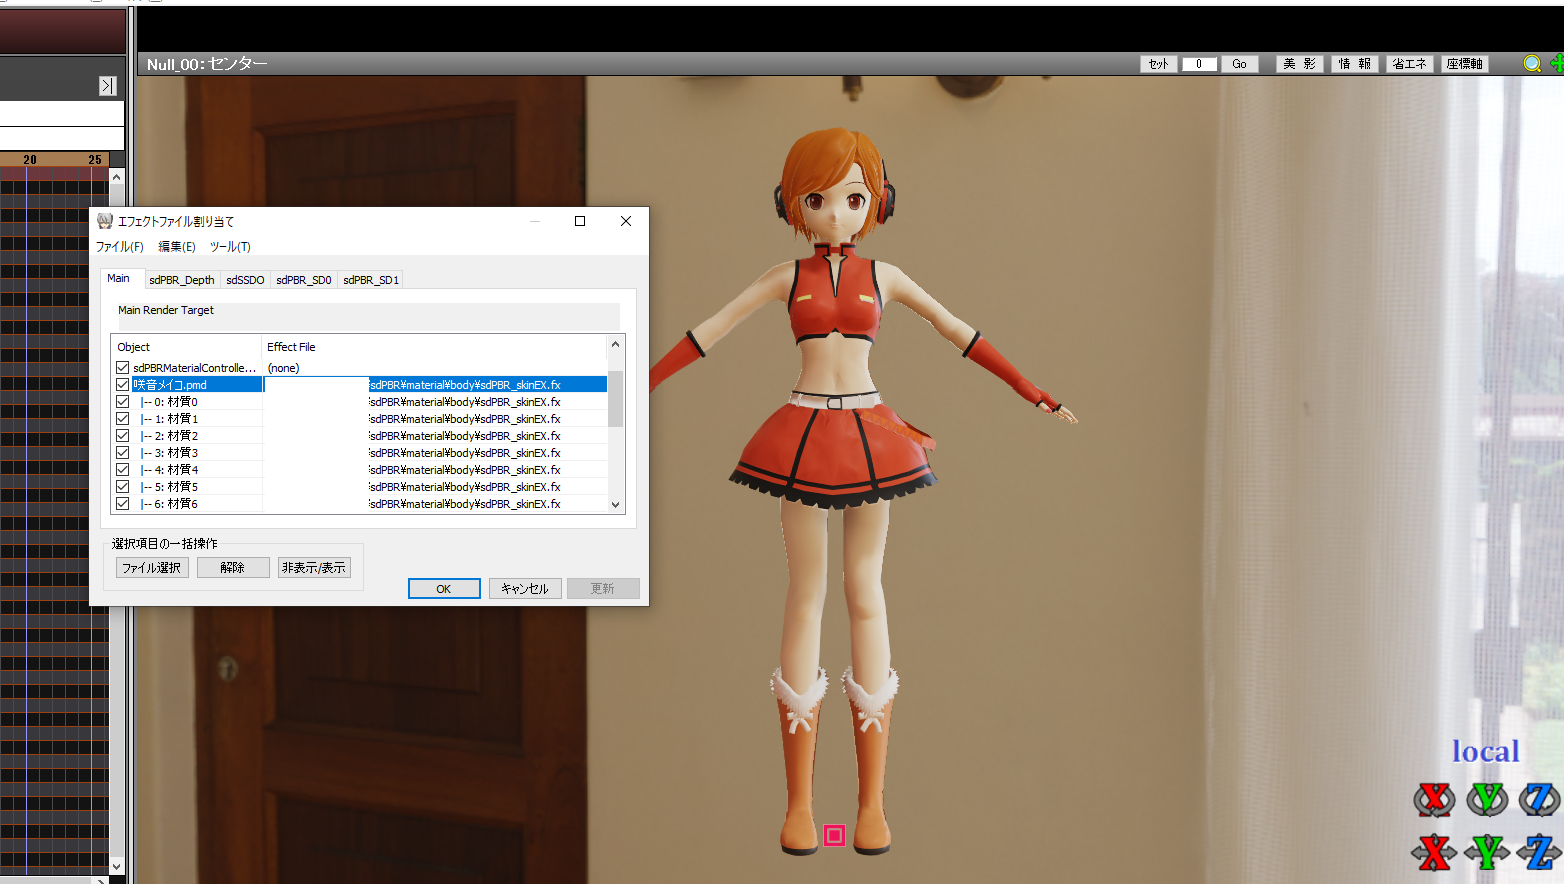Click the Y-axis move gizmo icon
This screenshot has width=1564, height=884.
pos(1487,852)
